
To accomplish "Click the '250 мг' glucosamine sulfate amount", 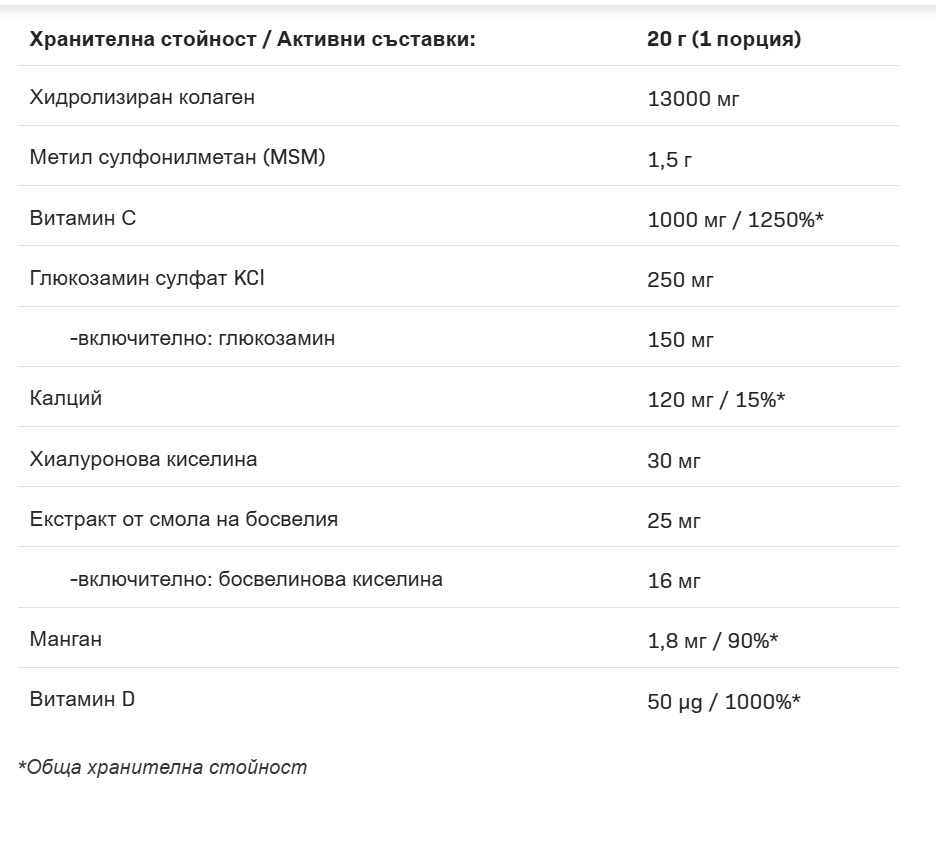I will (681, 279).
